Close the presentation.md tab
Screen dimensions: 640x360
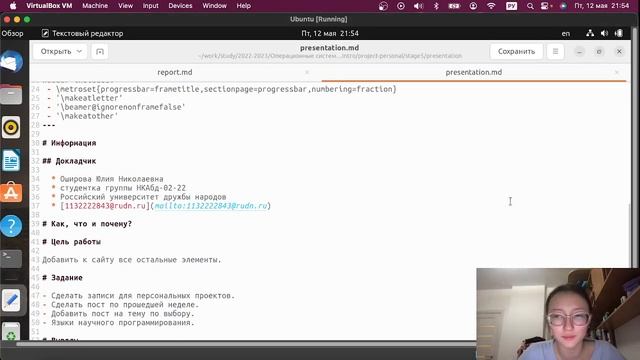pos(617,72)
